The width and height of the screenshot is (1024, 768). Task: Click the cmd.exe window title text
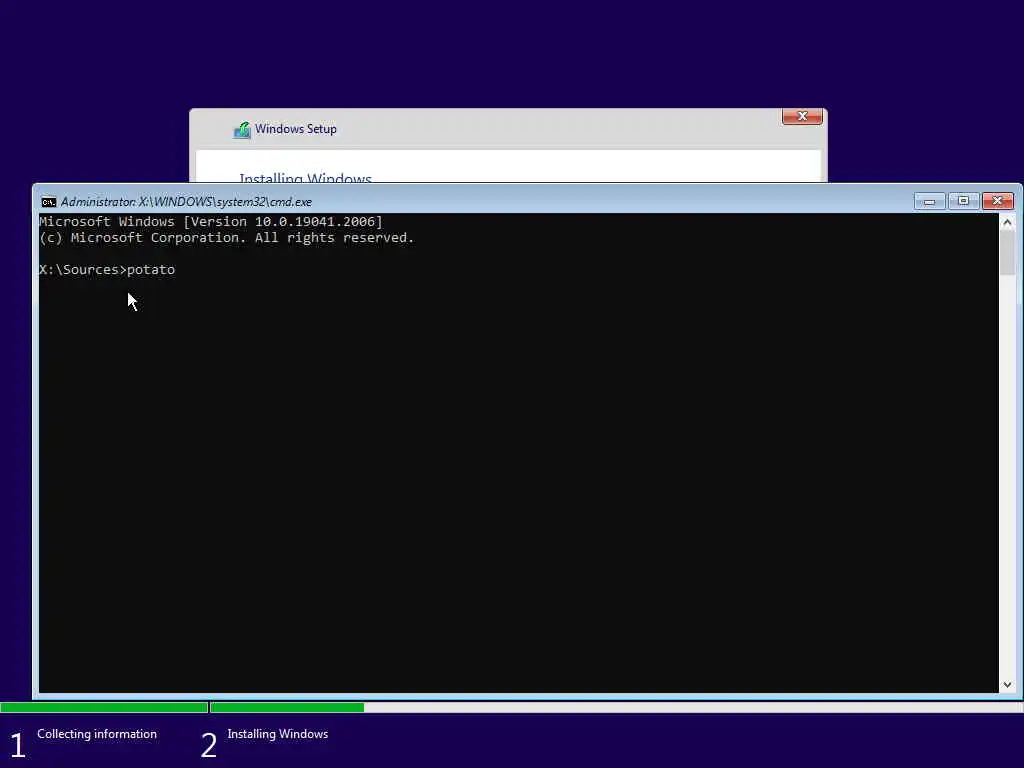pos(186,202)
